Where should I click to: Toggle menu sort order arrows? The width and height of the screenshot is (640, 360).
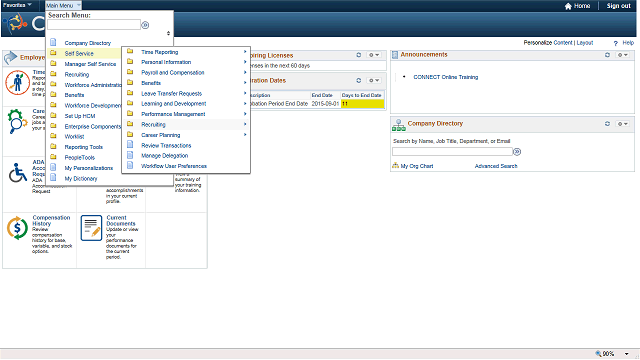point(168,33)
